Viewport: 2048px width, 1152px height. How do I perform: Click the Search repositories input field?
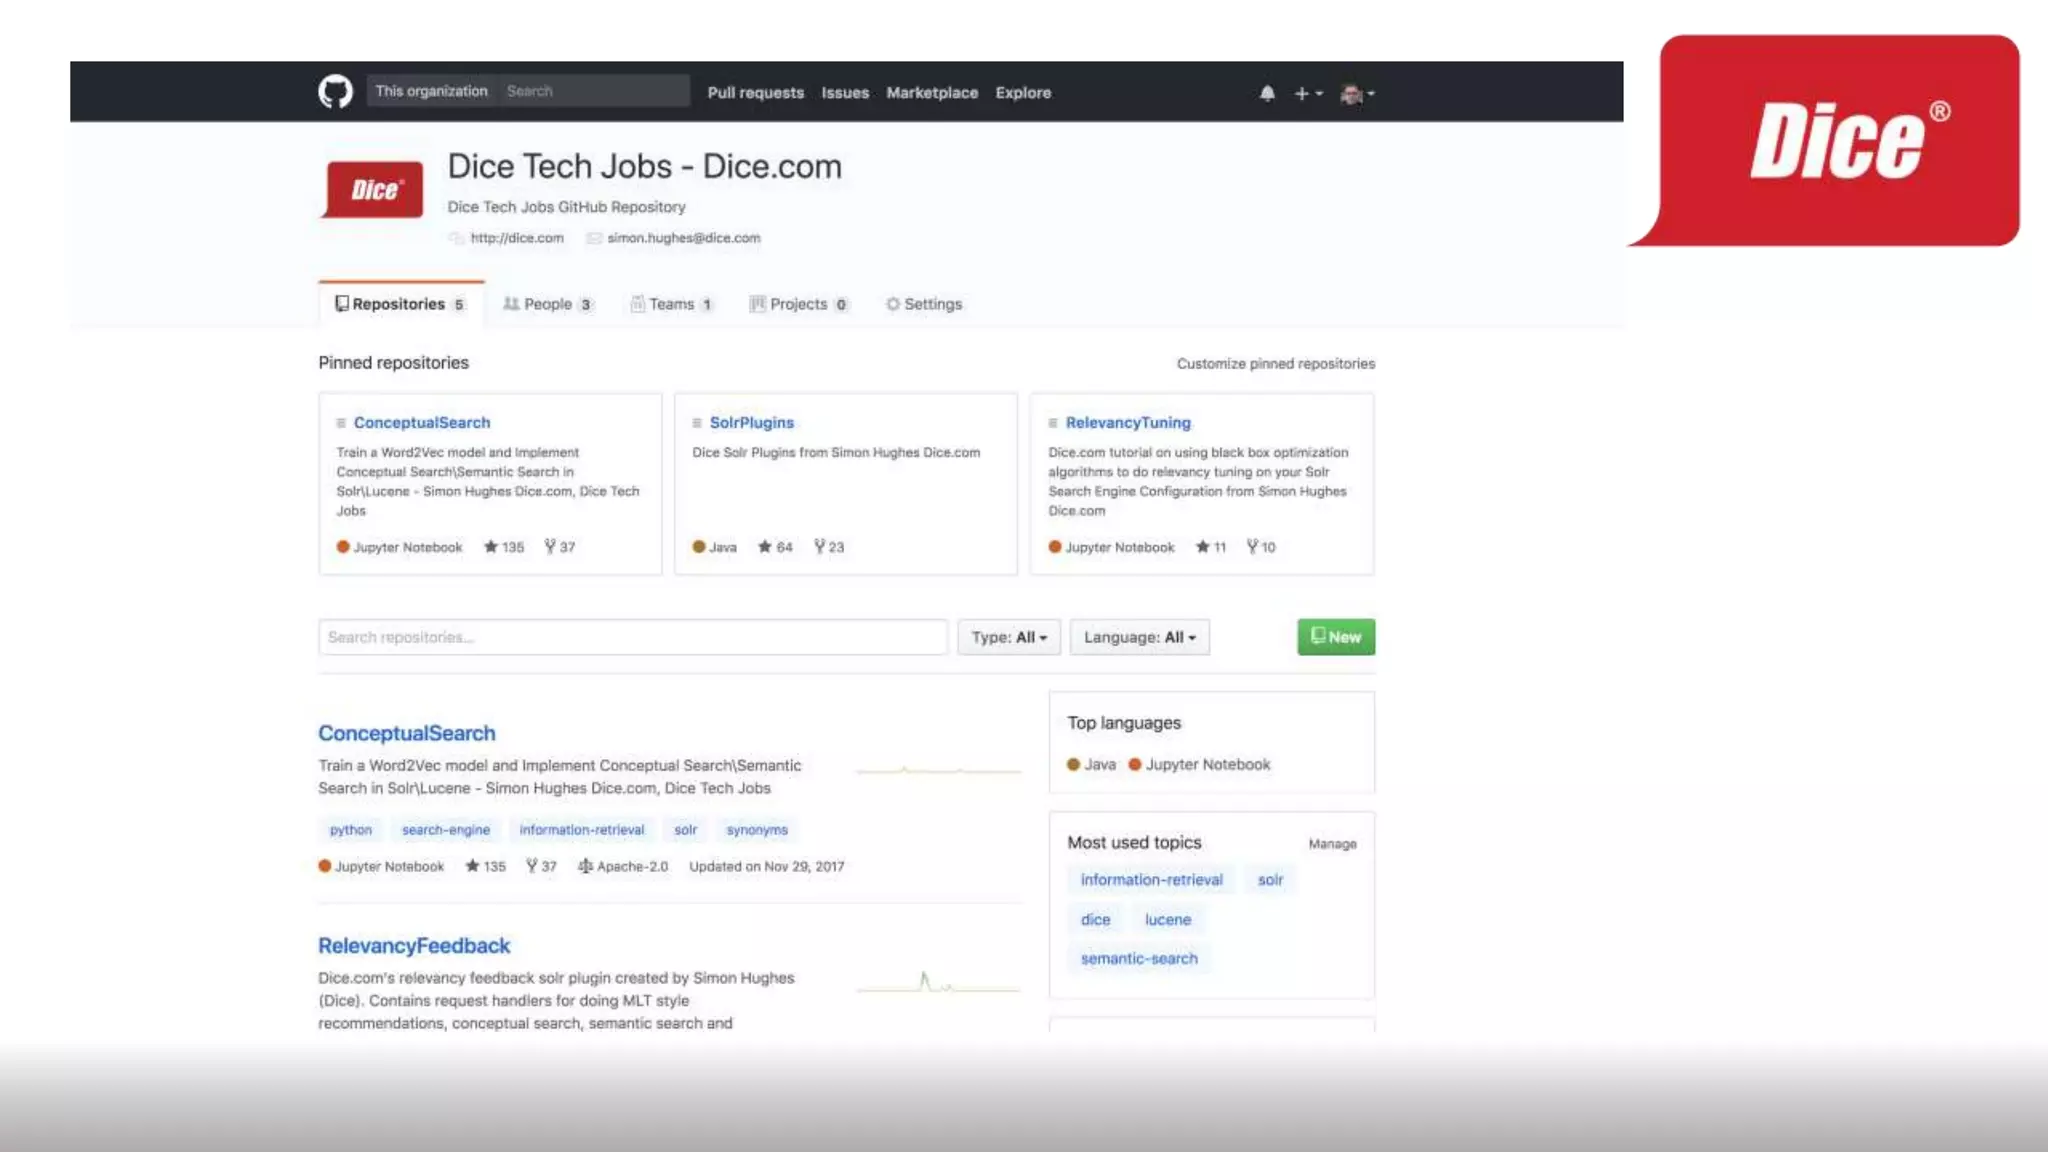632,637
